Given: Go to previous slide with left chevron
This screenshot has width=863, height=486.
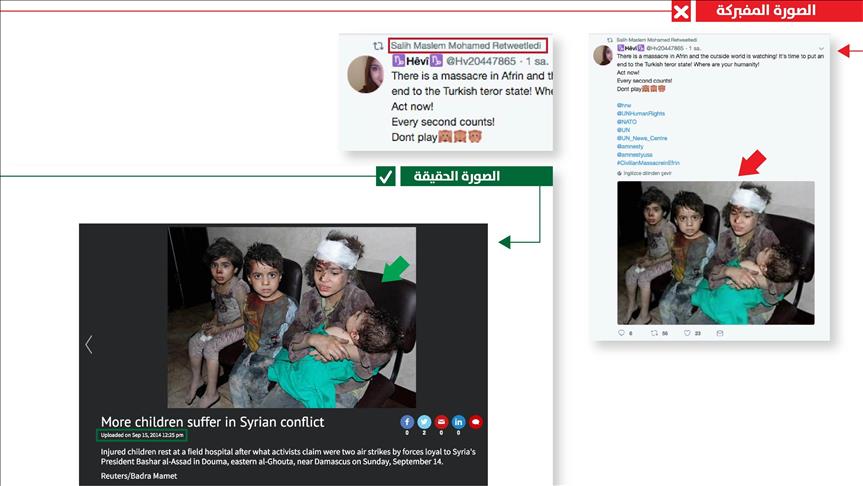Looking at the screenshot, I should [89, 344].
